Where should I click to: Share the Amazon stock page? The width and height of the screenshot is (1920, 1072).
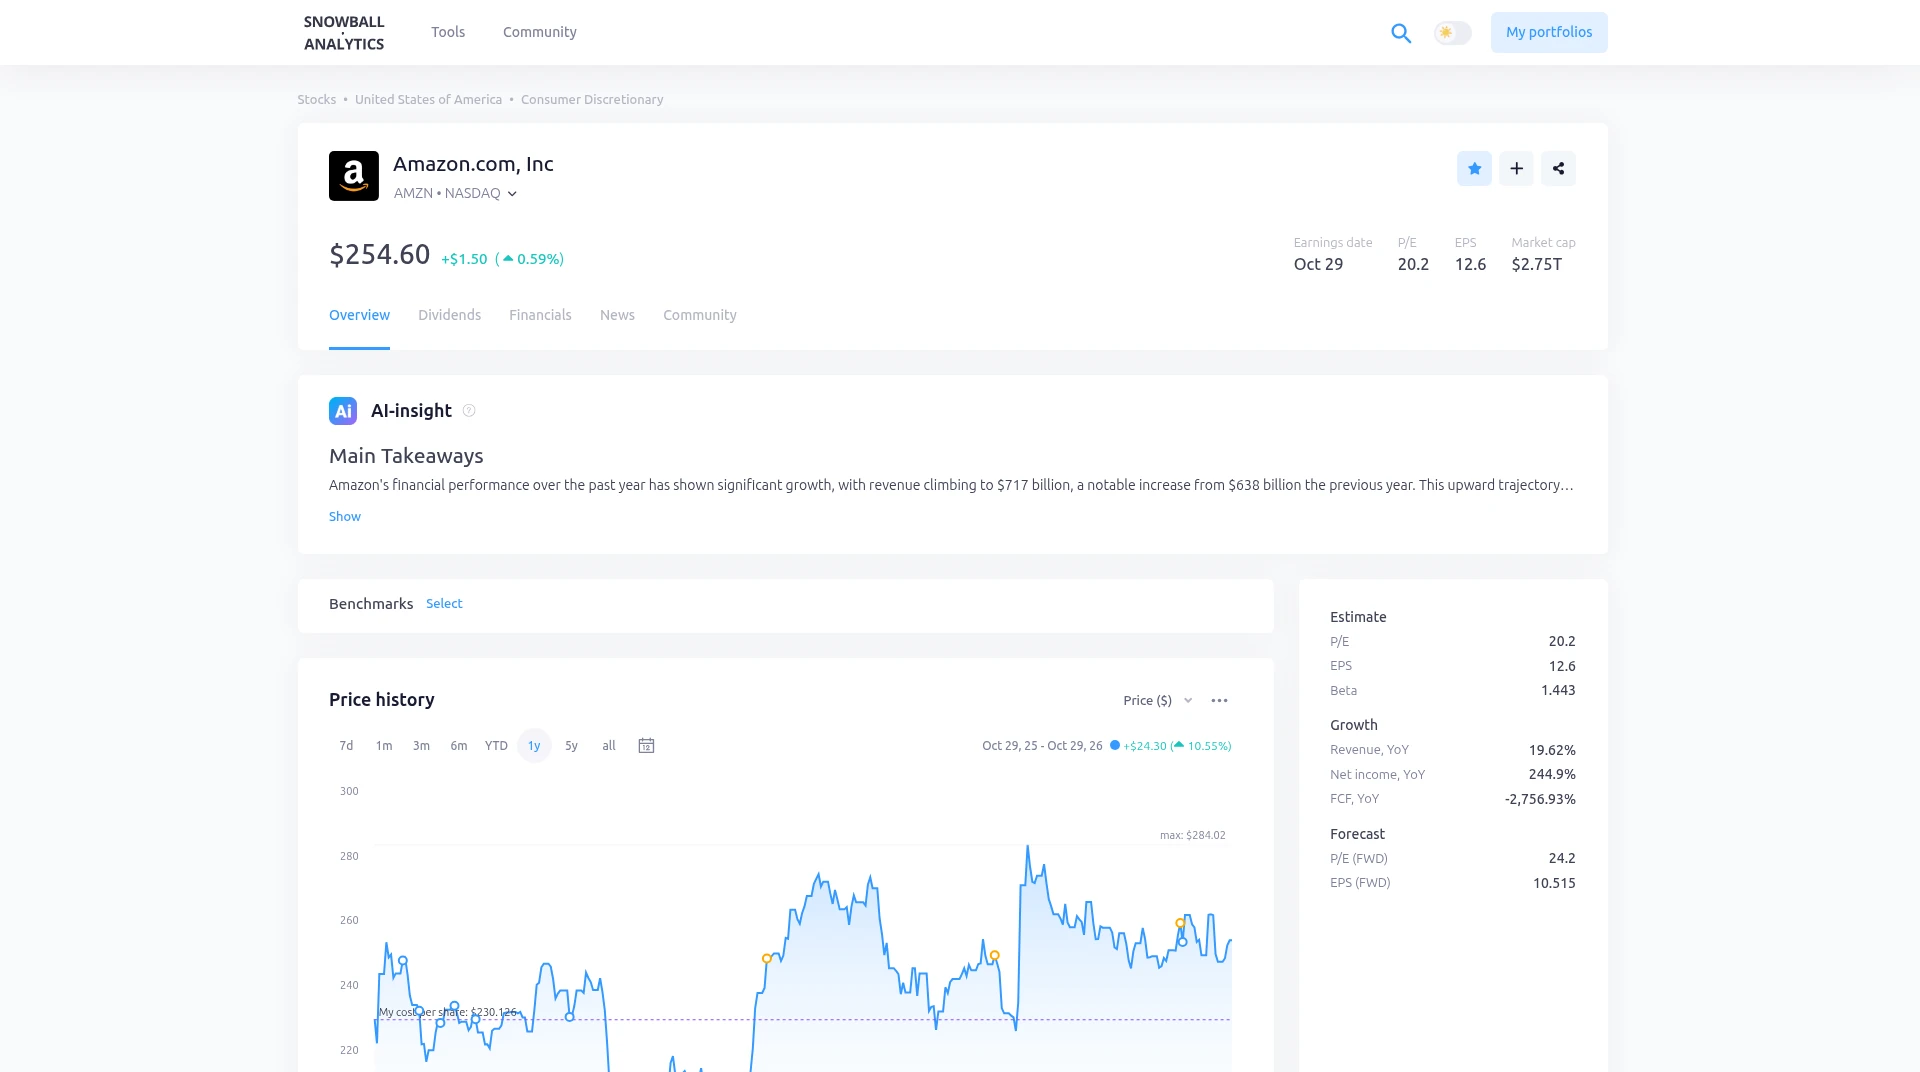coord(1558,168)
